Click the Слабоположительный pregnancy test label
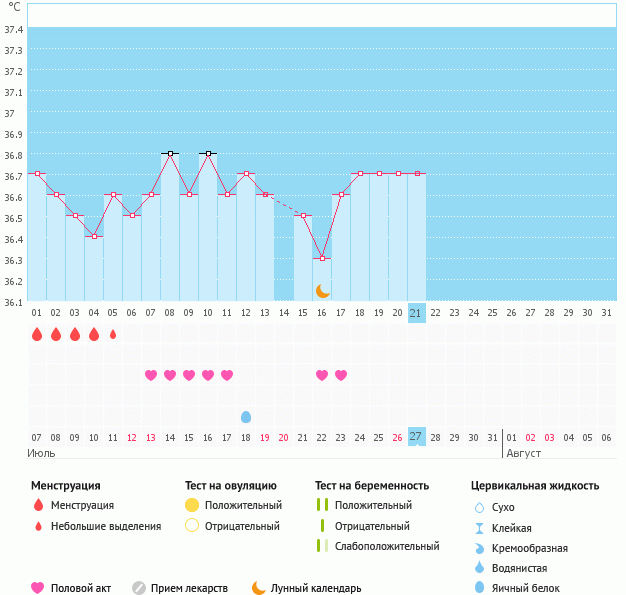This screenshot has height=595, width=626. [387, 546]
